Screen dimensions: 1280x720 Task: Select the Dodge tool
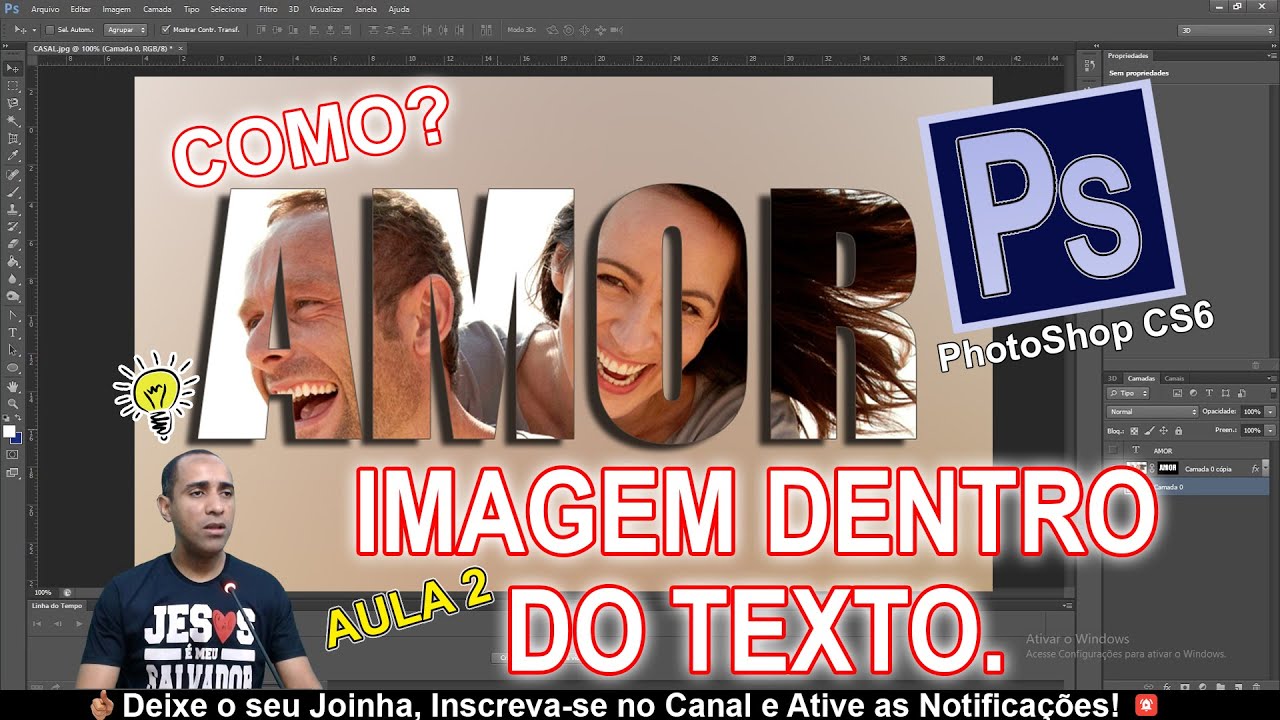coord(13,296)
